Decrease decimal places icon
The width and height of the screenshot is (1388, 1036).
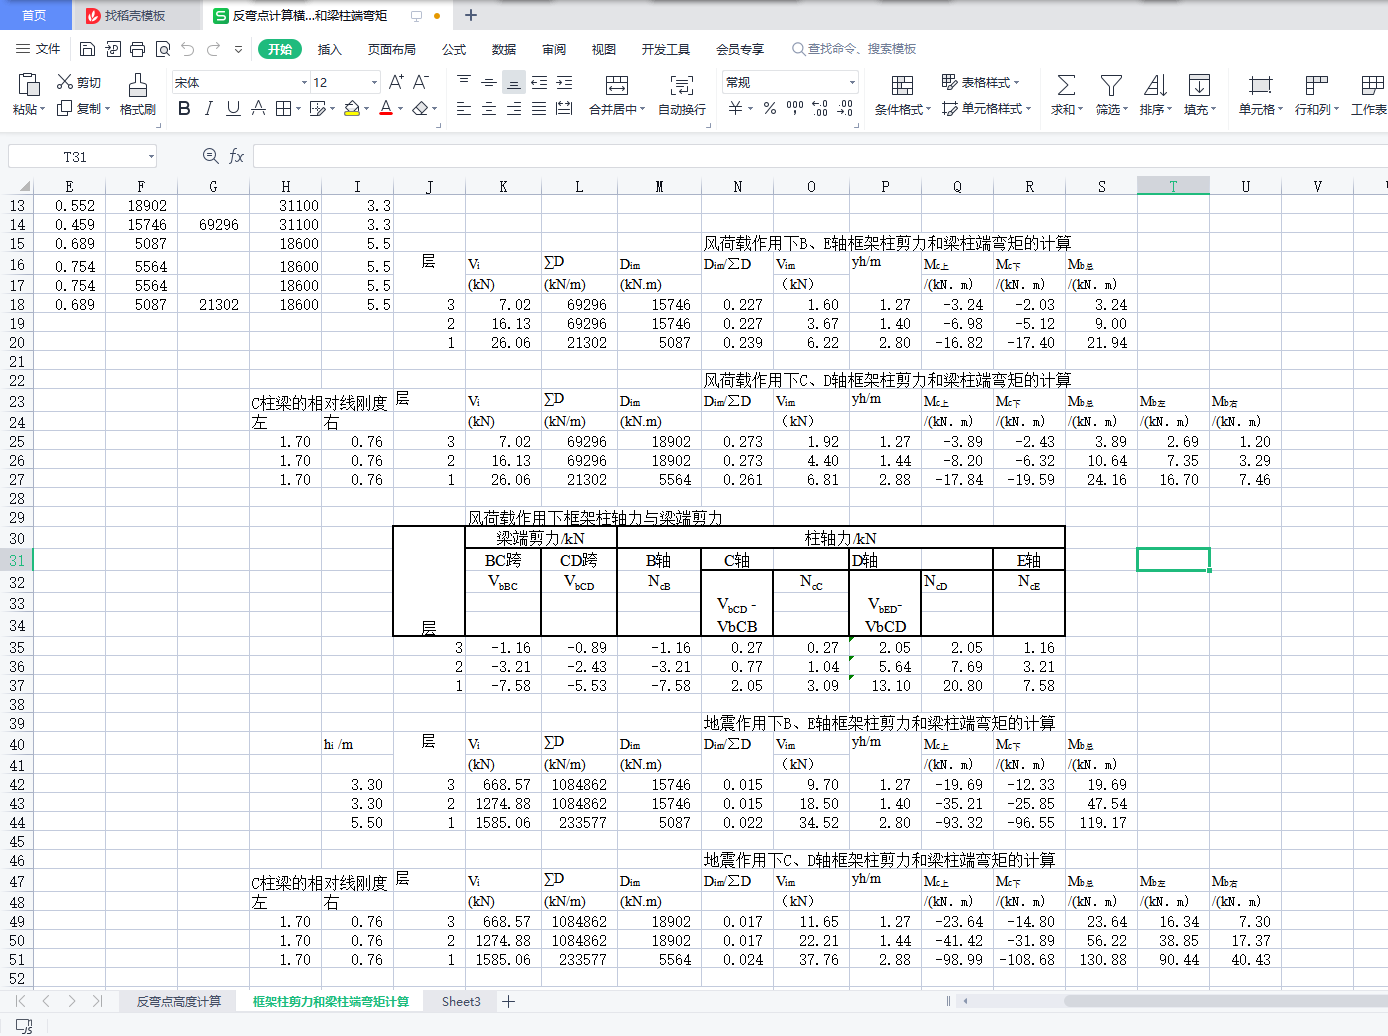coord(845,108)
